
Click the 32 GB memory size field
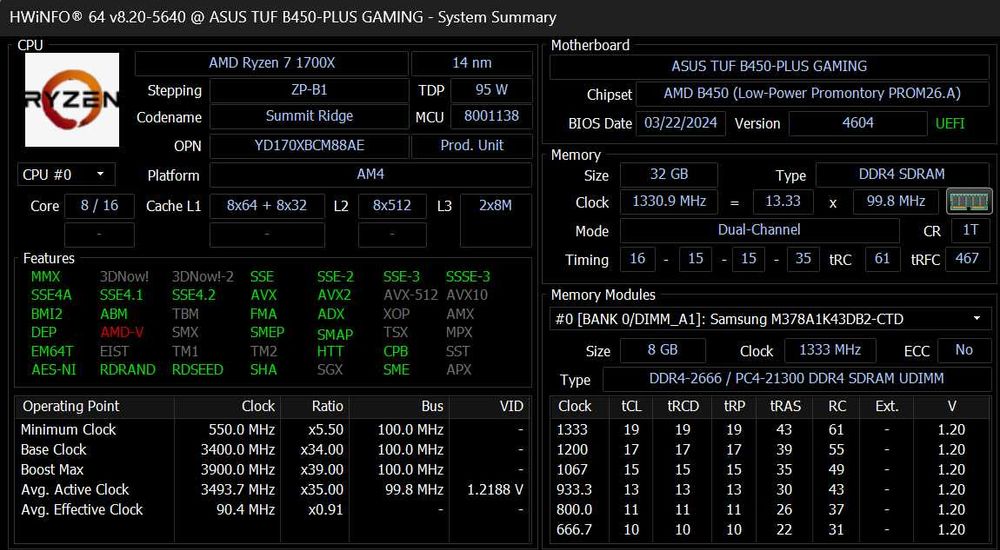(x=668, y=175)
